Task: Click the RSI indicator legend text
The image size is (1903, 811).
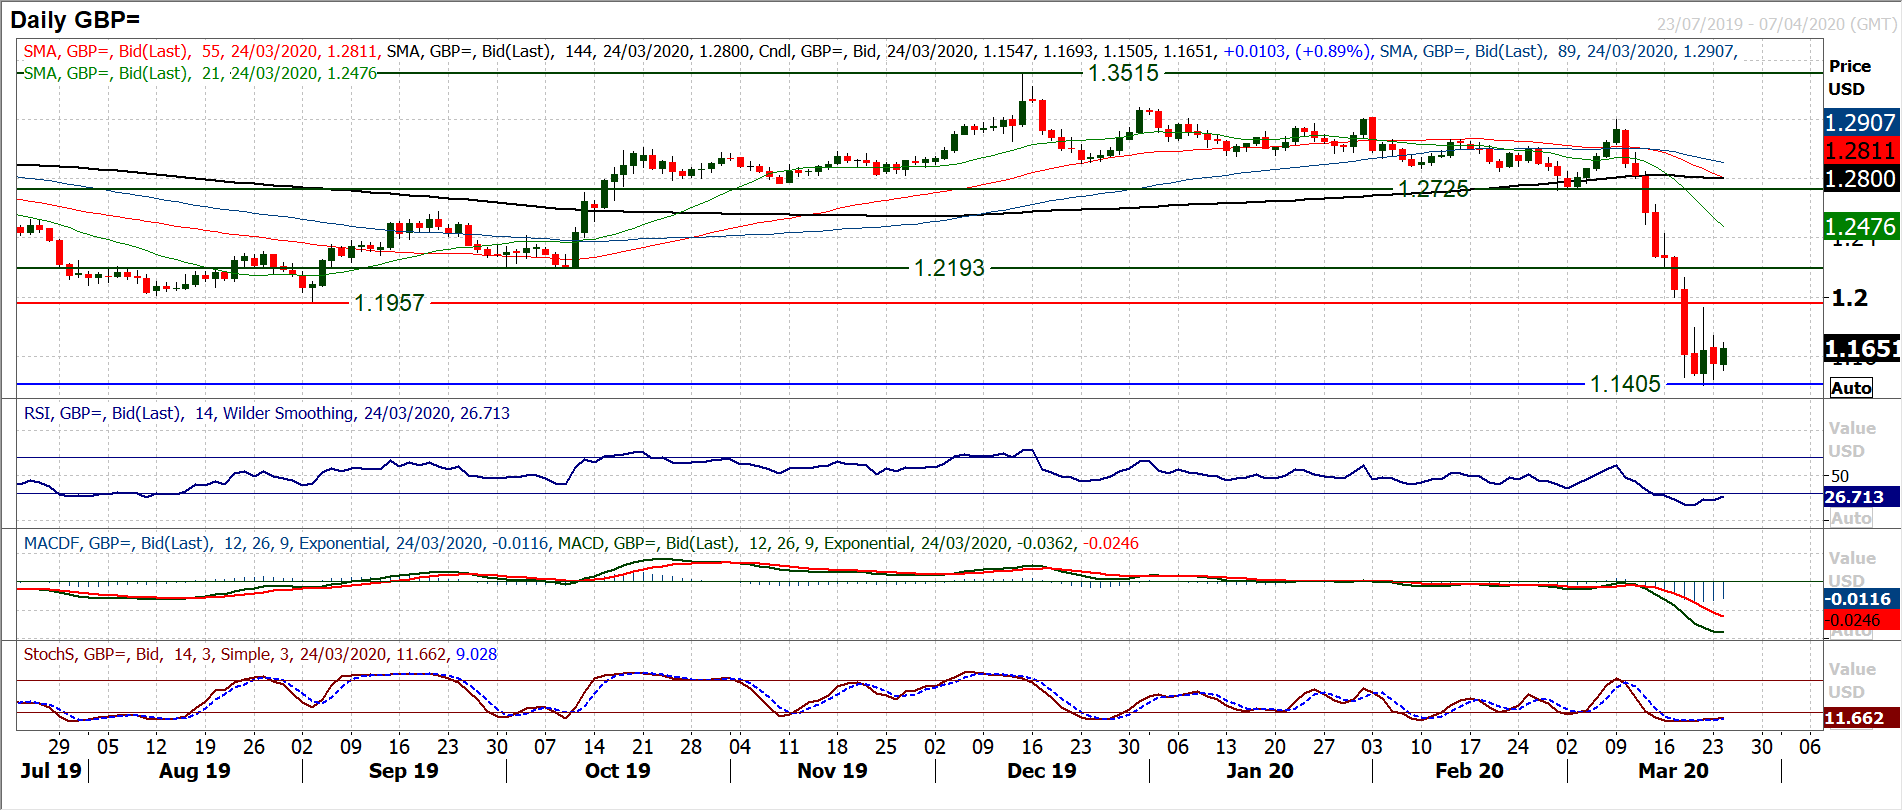Action: (x=266, y=413)
